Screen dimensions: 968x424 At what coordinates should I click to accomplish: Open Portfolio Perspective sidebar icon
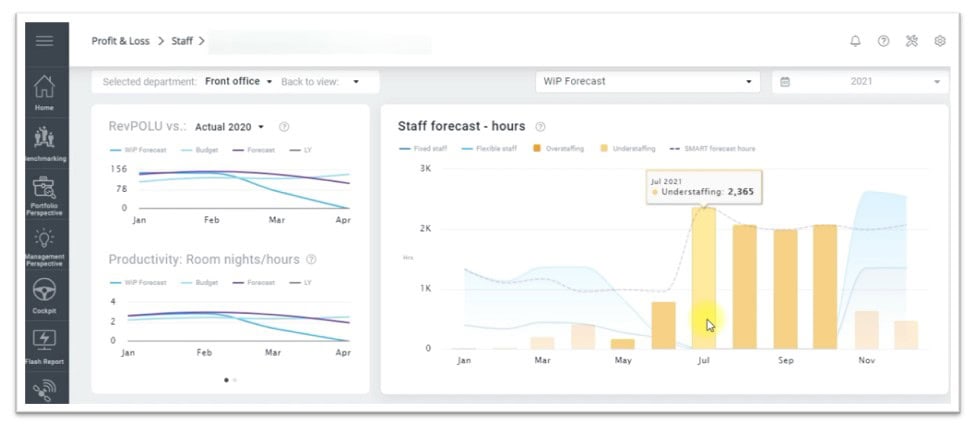tap(44, 188)
